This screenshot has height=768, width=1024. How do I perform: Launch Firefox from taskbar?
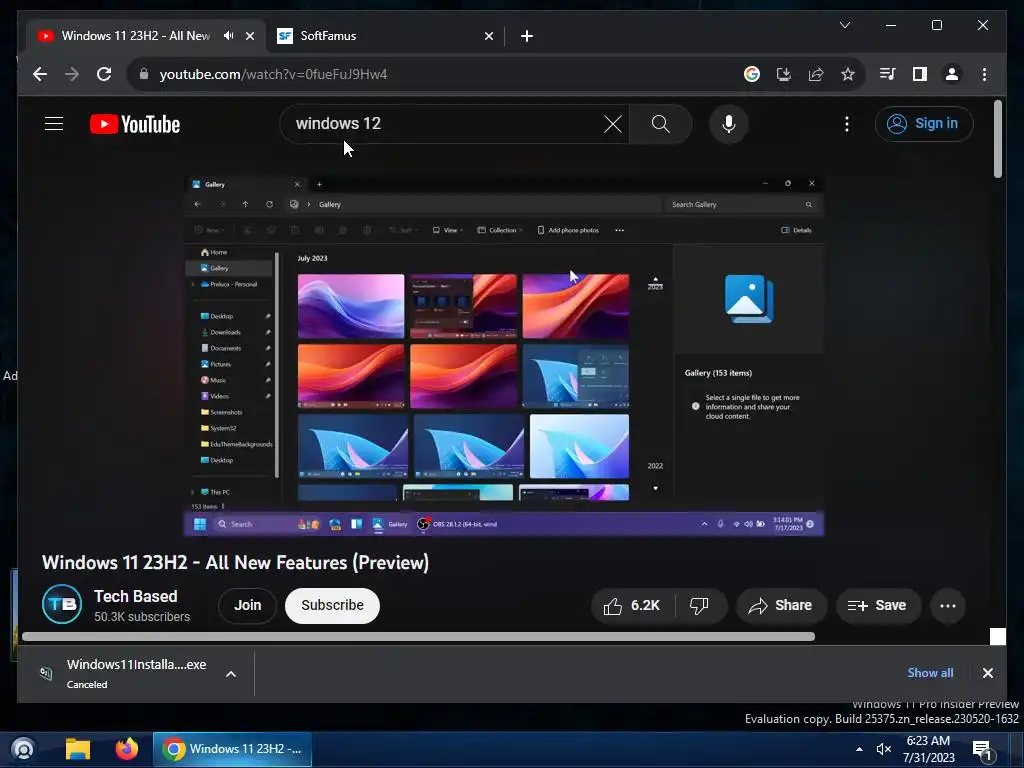click(127, 748)
